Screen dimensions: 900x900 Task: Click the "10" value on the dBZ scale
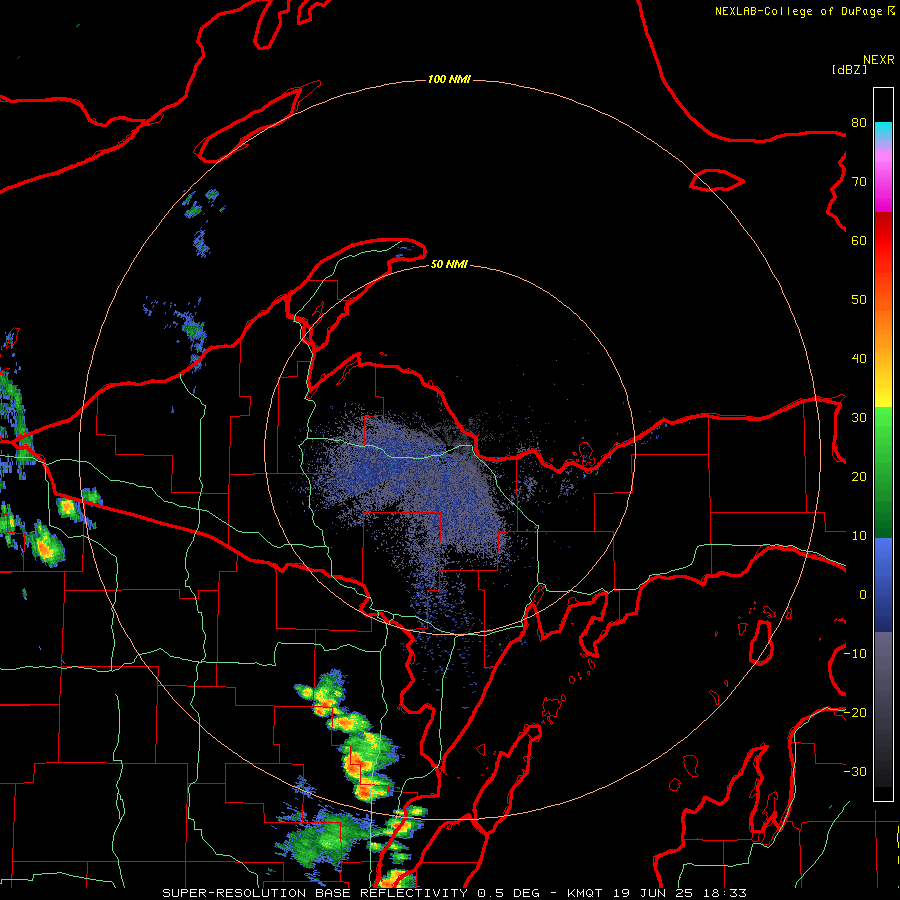click(x=859, y=536)
